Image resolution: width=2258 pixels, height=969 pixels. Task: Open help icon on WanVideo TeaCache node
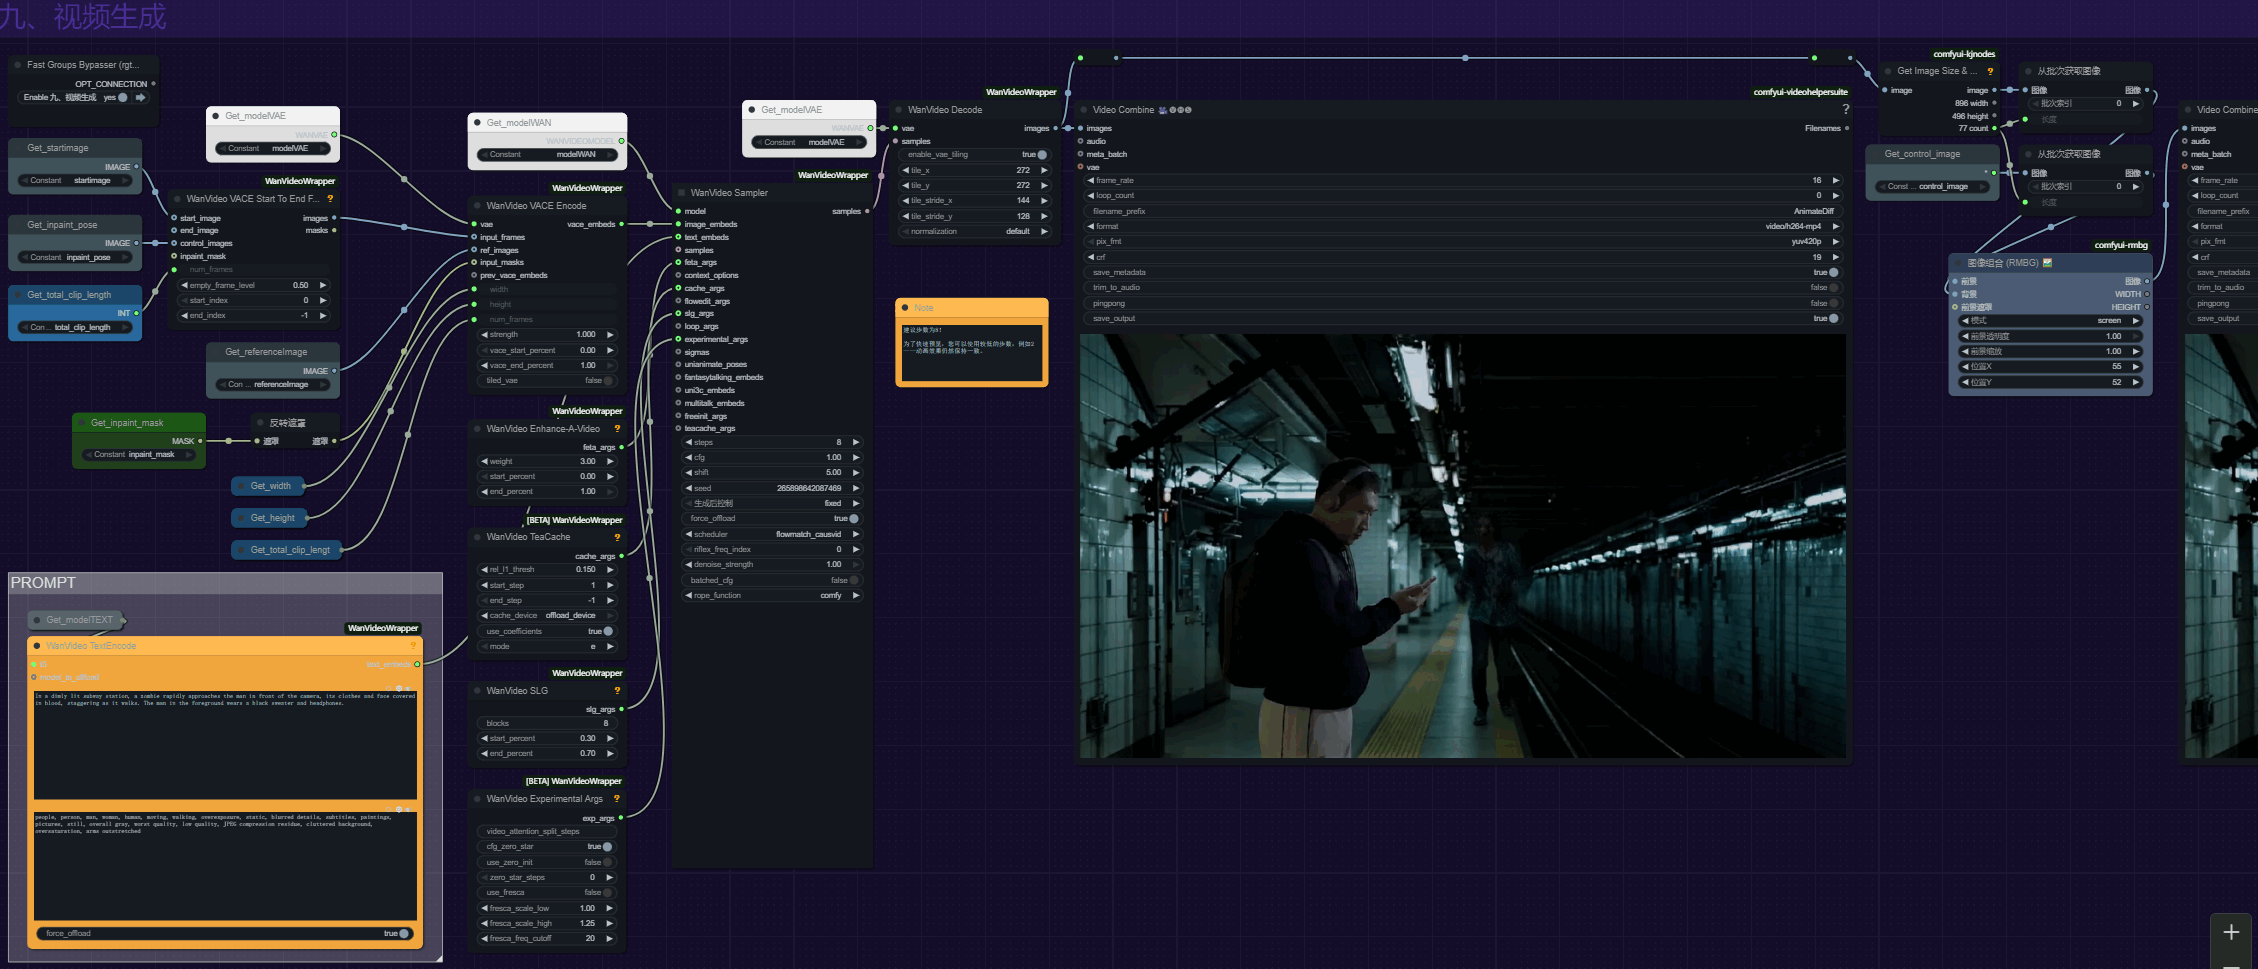[617, 537]
